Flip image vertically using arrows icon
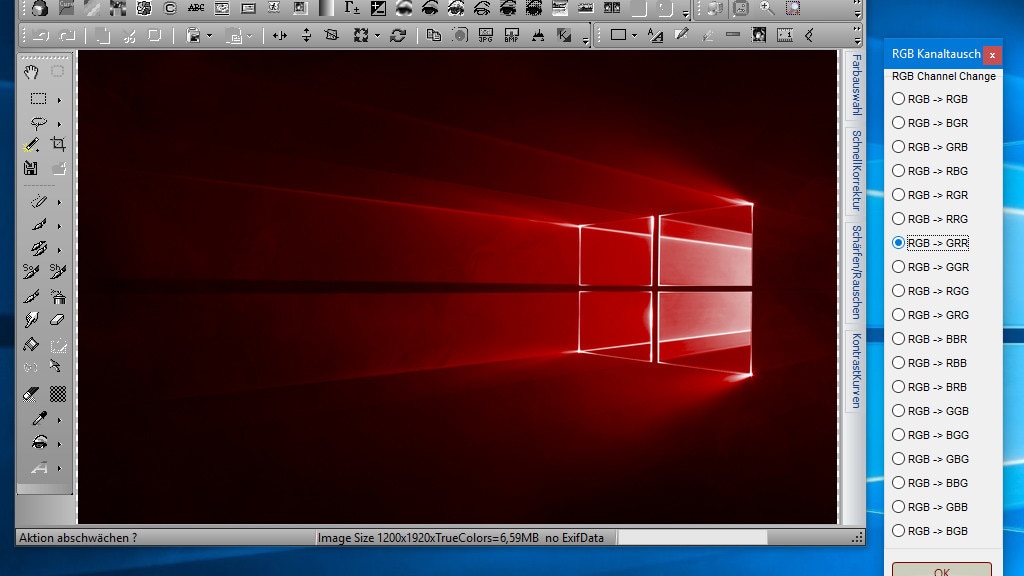Screen dimensions: 1024x576 pyautogui.click(x=306, y=35)
